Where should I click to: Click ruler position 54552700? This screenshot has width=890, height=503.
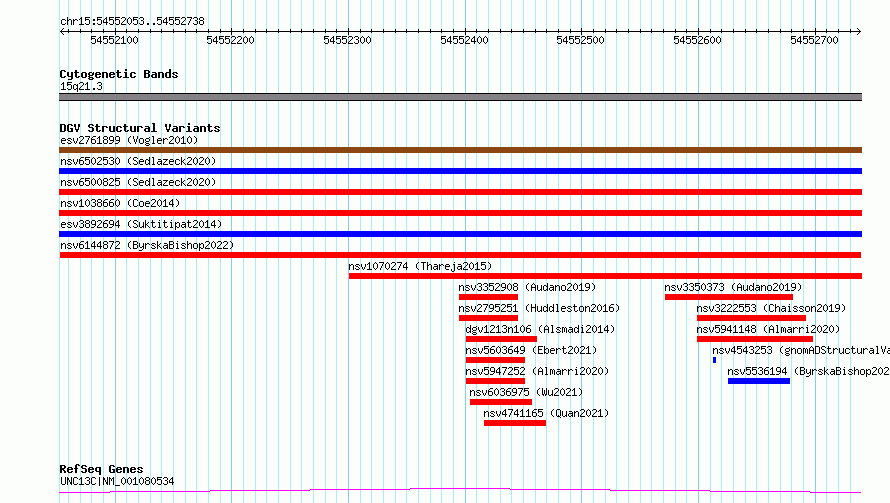click(814, 40)
